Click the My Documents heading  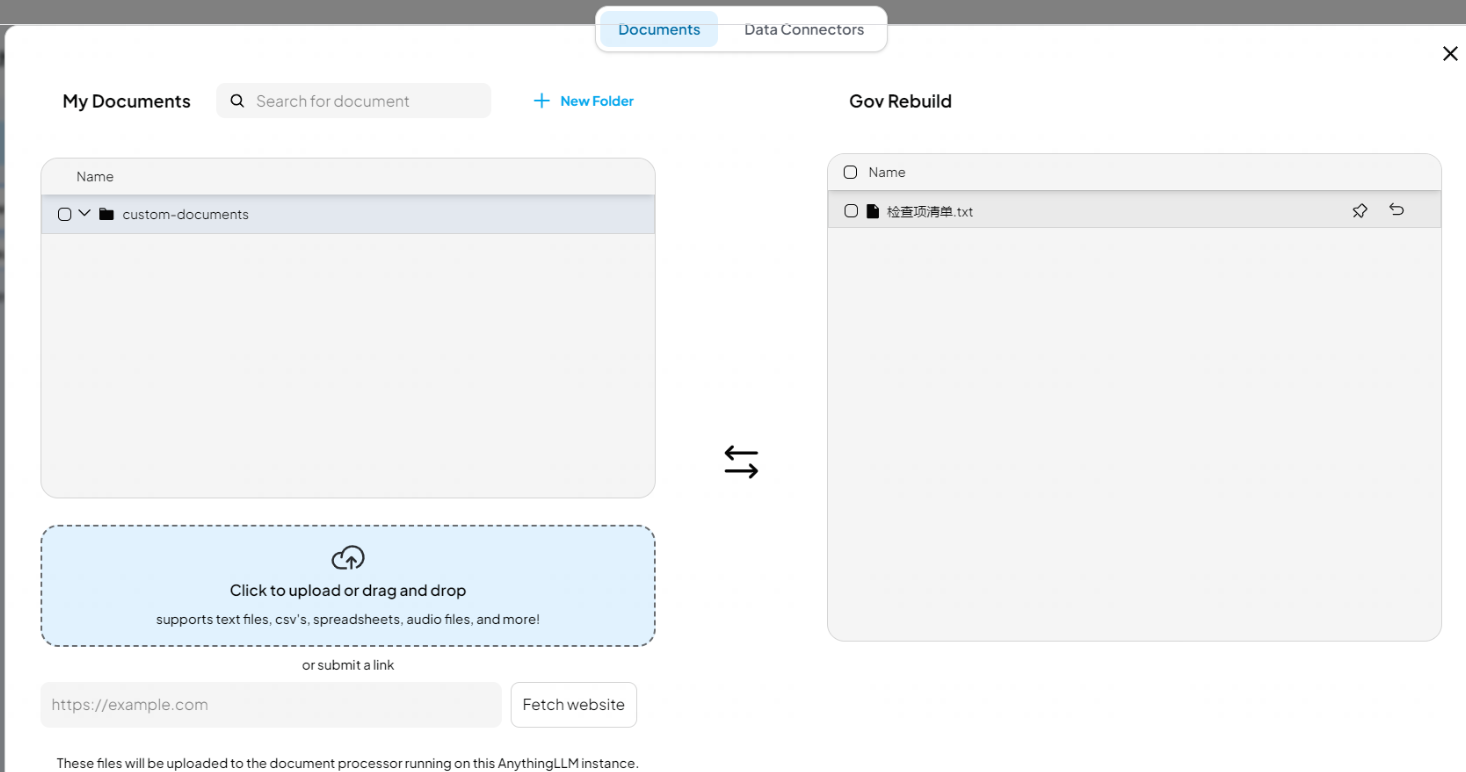(126, 101)
